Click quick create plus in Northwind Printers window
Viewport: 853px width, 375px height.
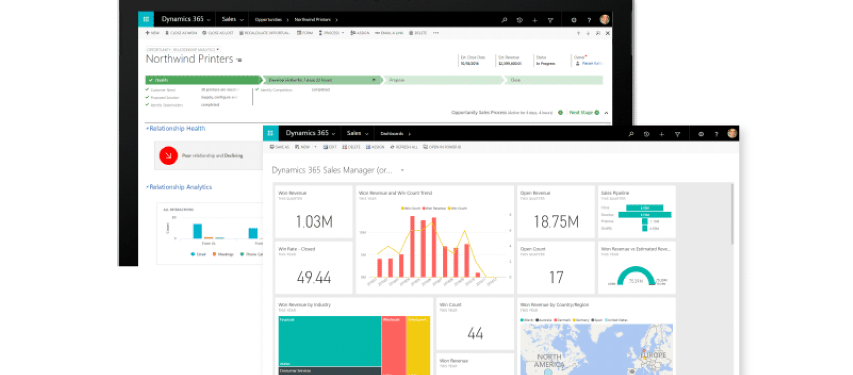(535, 20)
